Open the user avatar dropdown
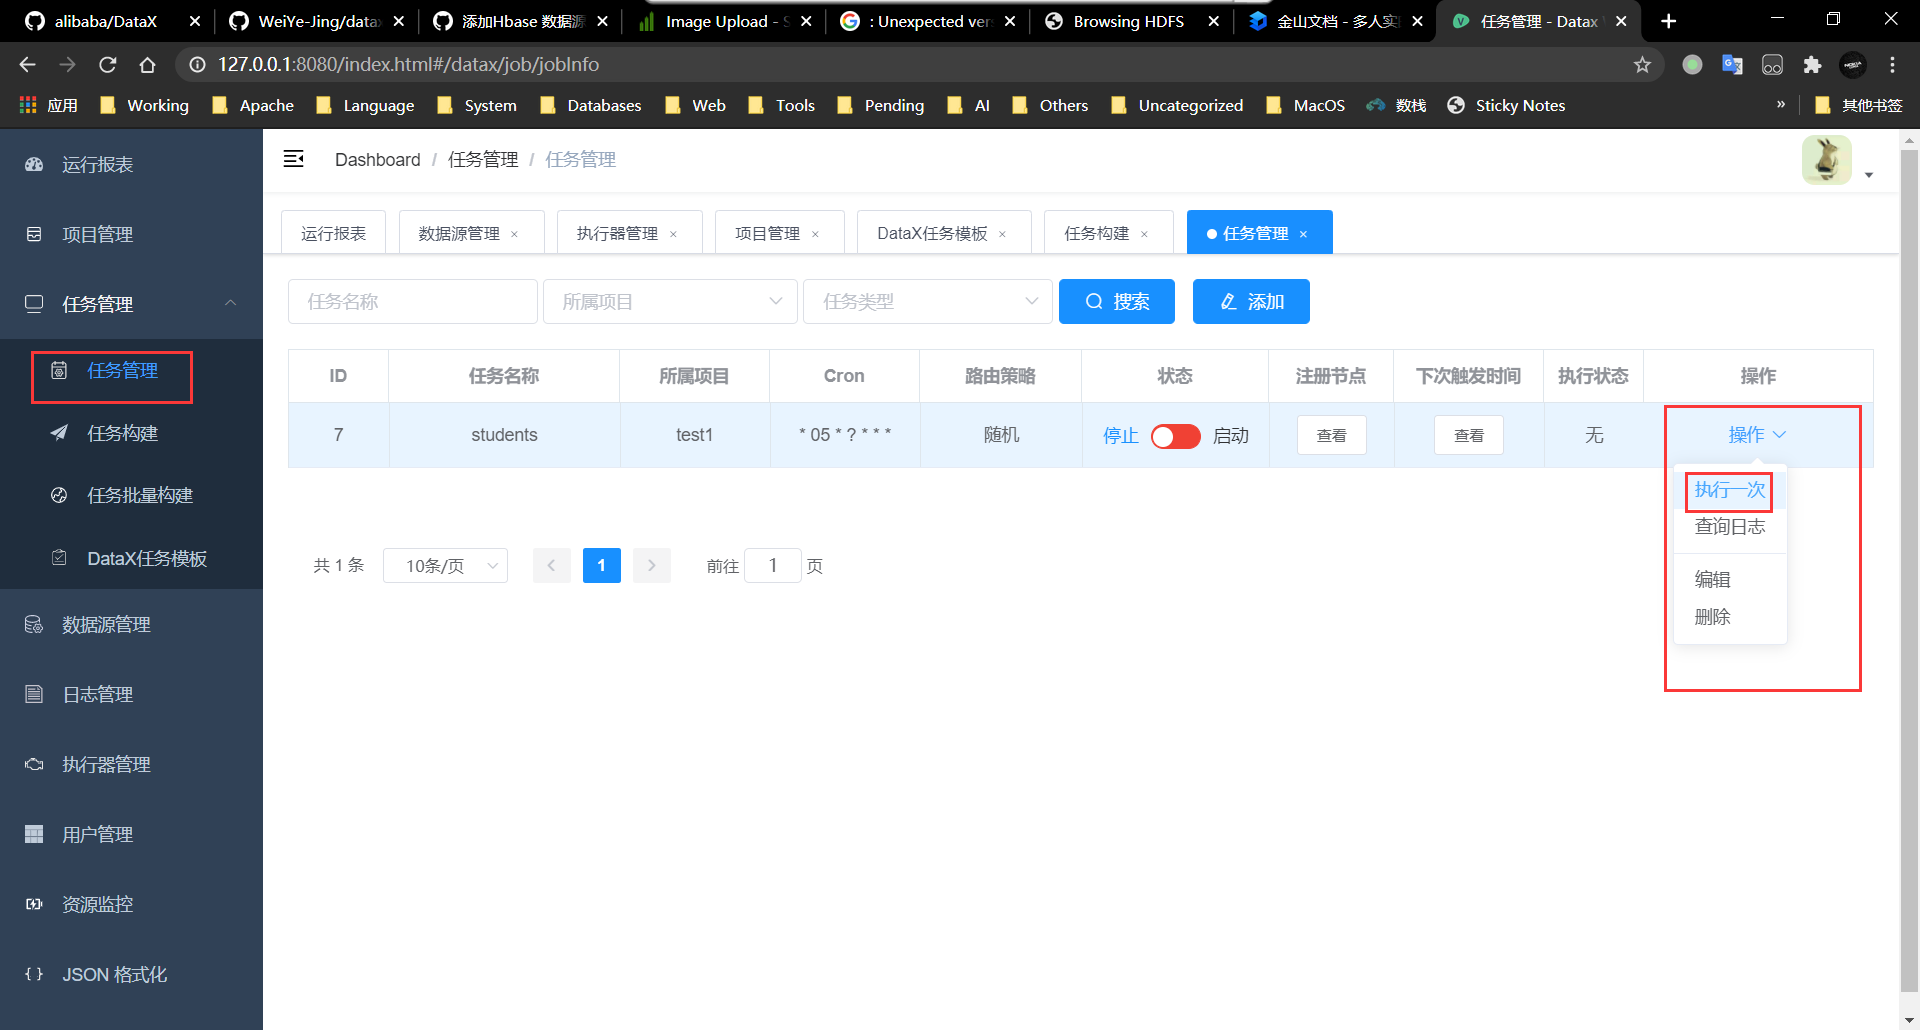This screenshot has height=1030, width=1920. click(x=1827, y=159)
